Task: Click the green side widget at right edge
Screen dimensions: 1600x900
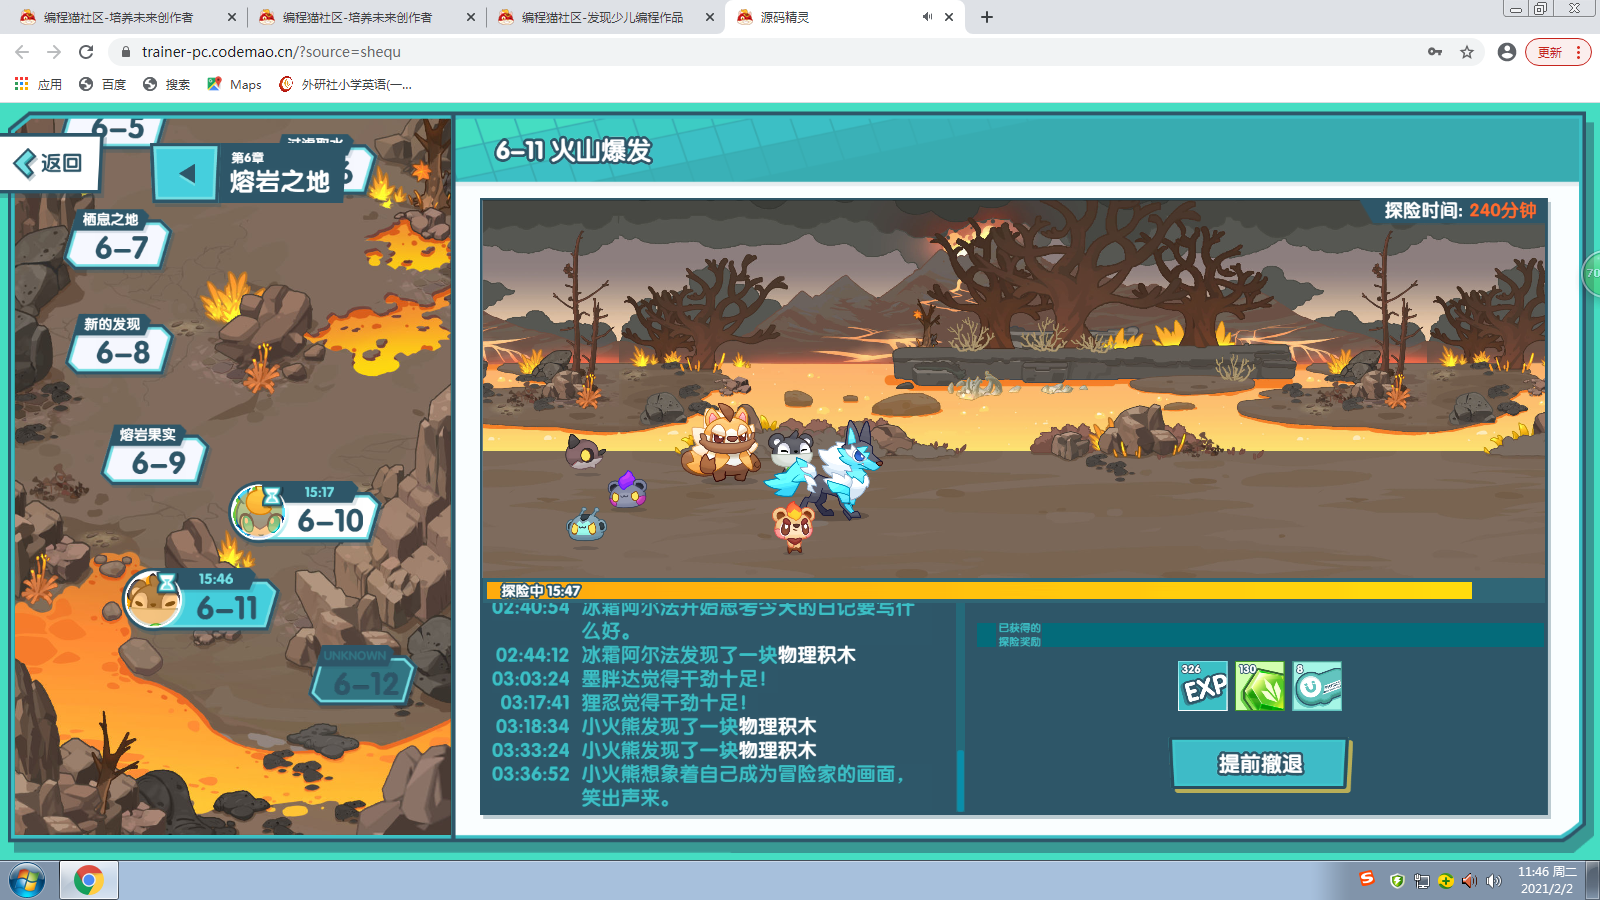Action: click(1591, 273)
